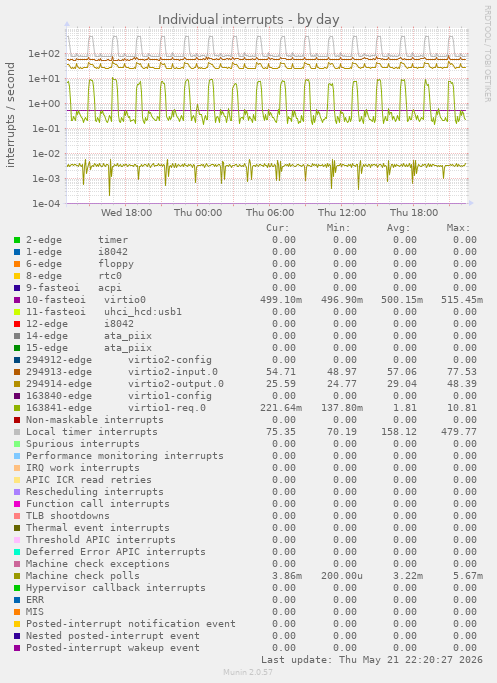Click the Munin 2.0.57 footer text
Screen dimensions: 497x683
click(248, 672)
